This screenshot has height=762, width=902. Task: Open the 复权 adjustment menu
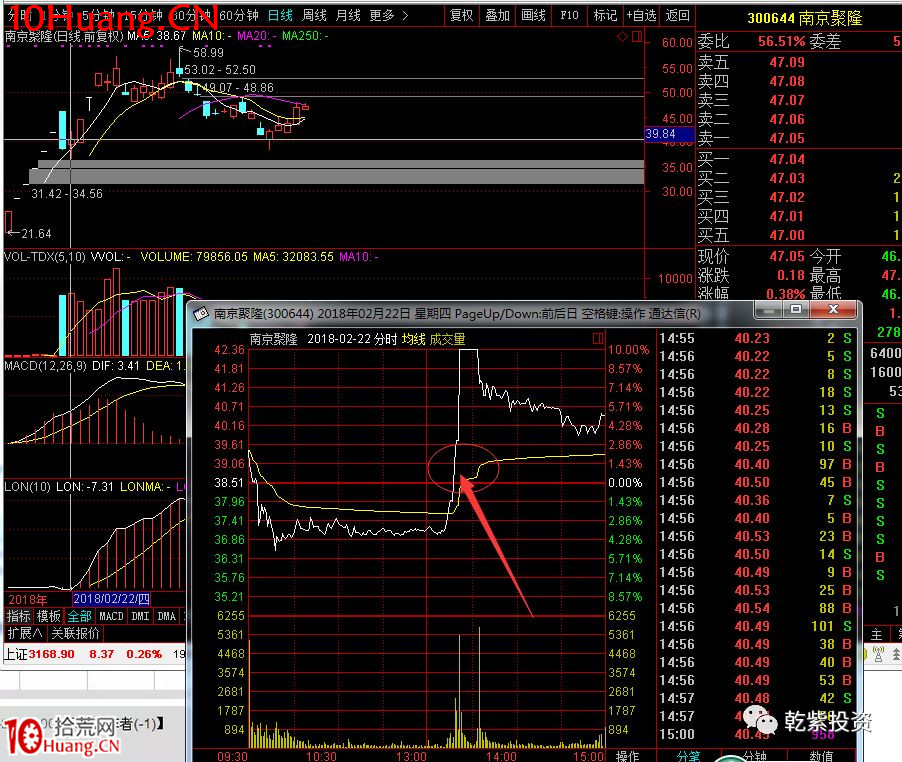[x=461, y=16]
